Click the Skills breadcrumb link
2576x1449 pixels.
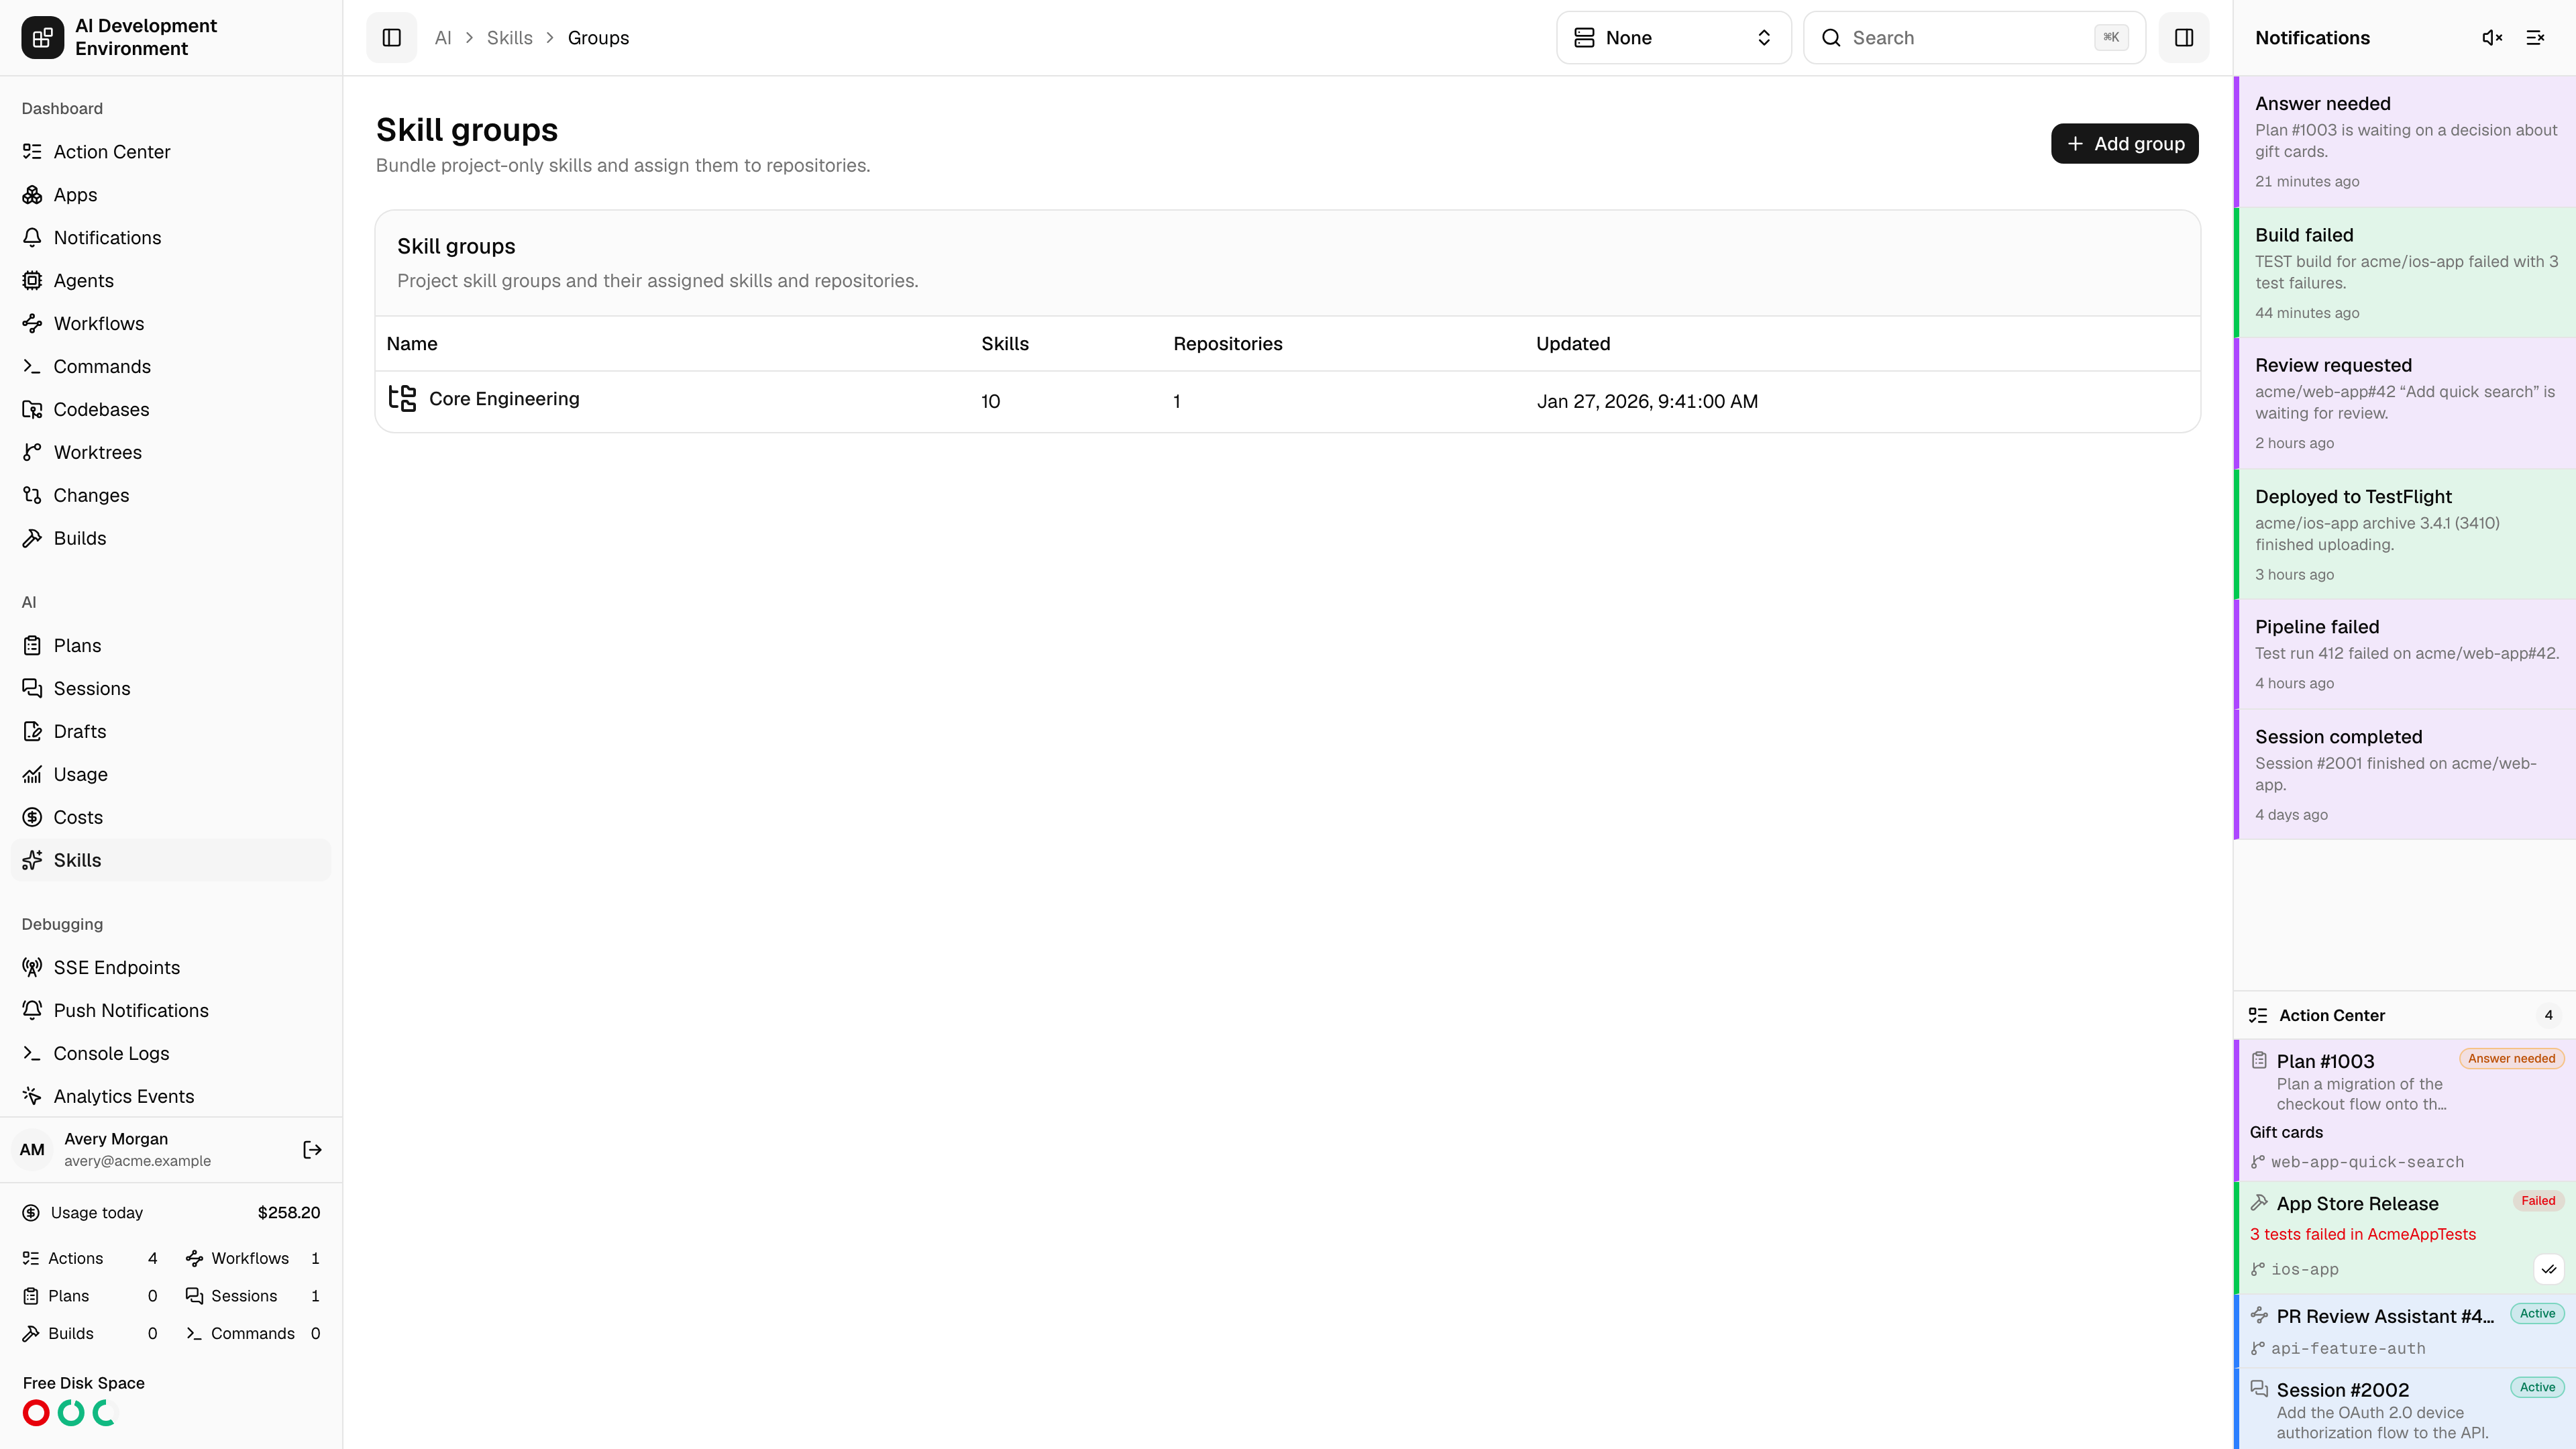pos(509,38)
